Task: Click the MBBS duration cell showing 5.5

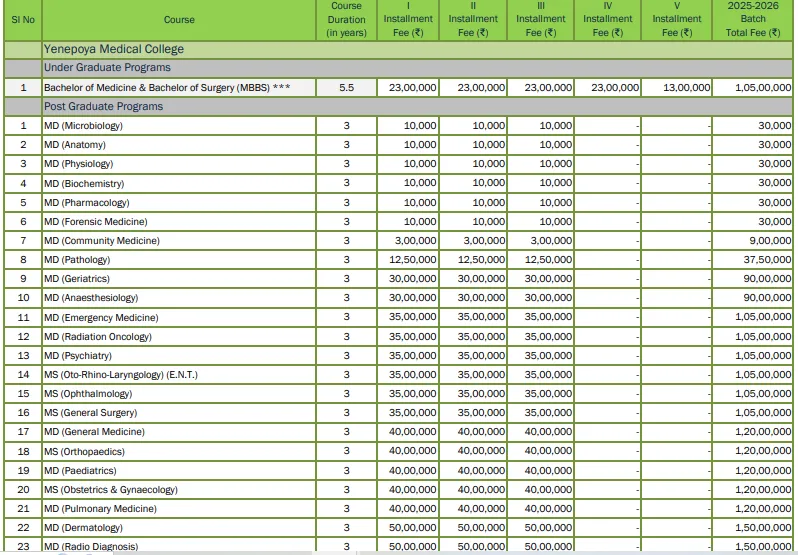Action: (346, 88)
